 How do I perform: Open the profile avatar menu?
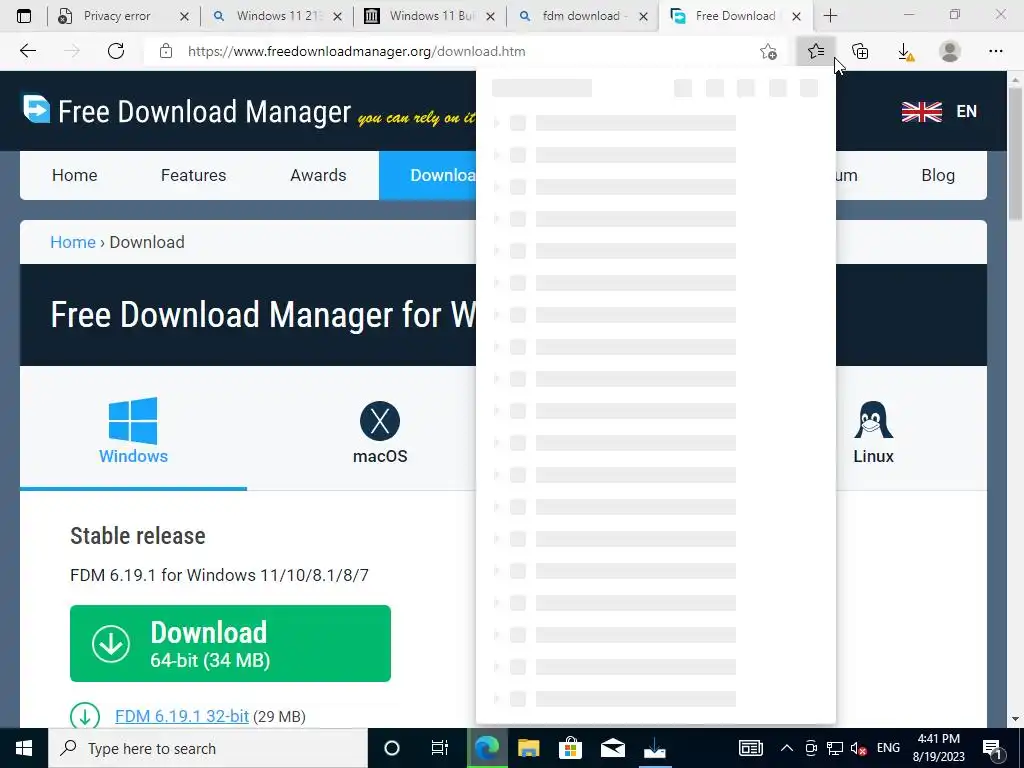pyautogui.click(x=950, y=51)
